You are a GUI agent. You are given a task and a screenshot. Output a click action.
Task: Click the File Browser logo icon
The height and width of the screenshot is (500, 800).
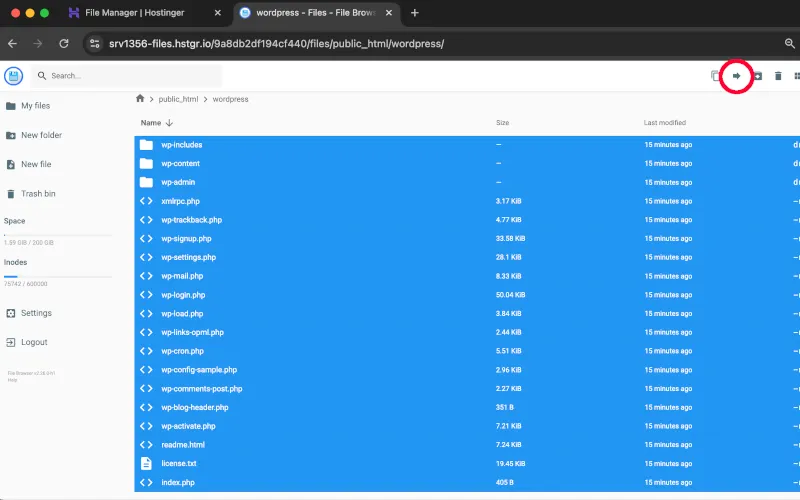(14, 76)
